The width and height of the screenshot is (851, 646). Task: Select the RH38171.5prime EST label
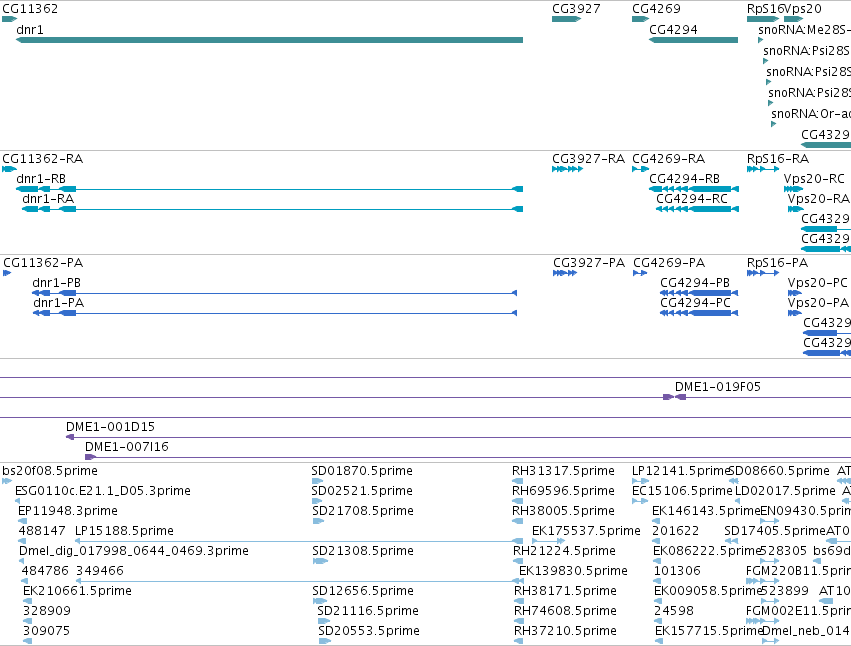566,591
